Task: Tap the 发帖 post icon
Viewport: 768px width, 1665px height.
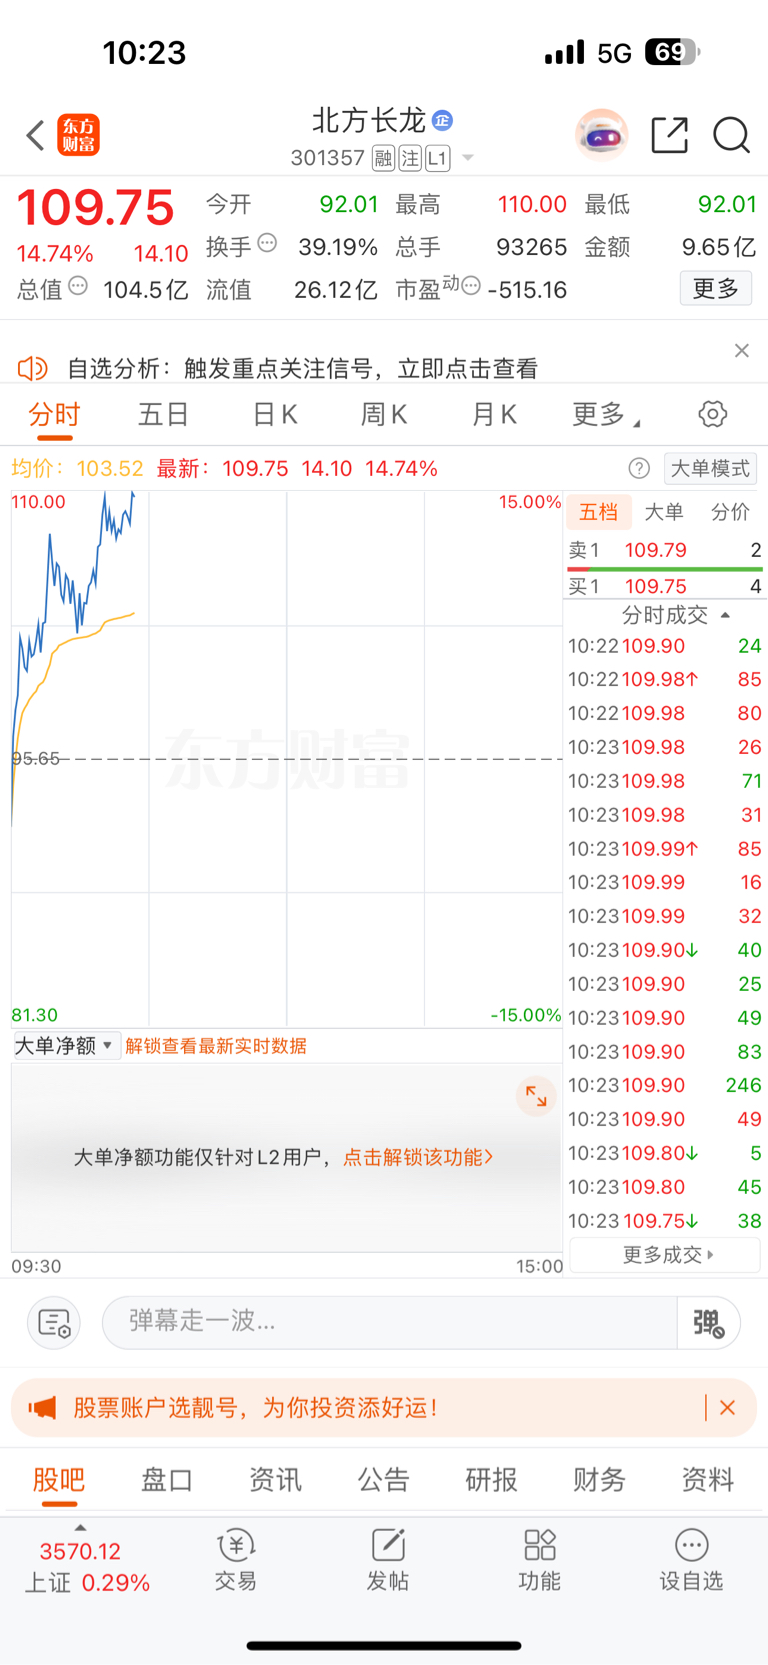Action: tap(388, 1560)
